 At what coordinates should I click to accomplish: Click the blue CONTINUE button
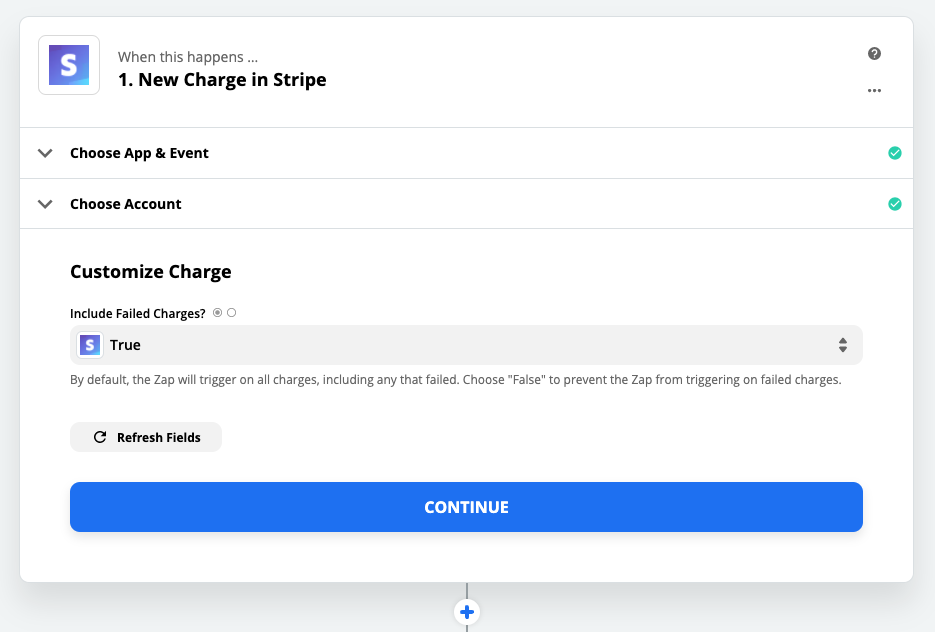click(x=466, y=507)
